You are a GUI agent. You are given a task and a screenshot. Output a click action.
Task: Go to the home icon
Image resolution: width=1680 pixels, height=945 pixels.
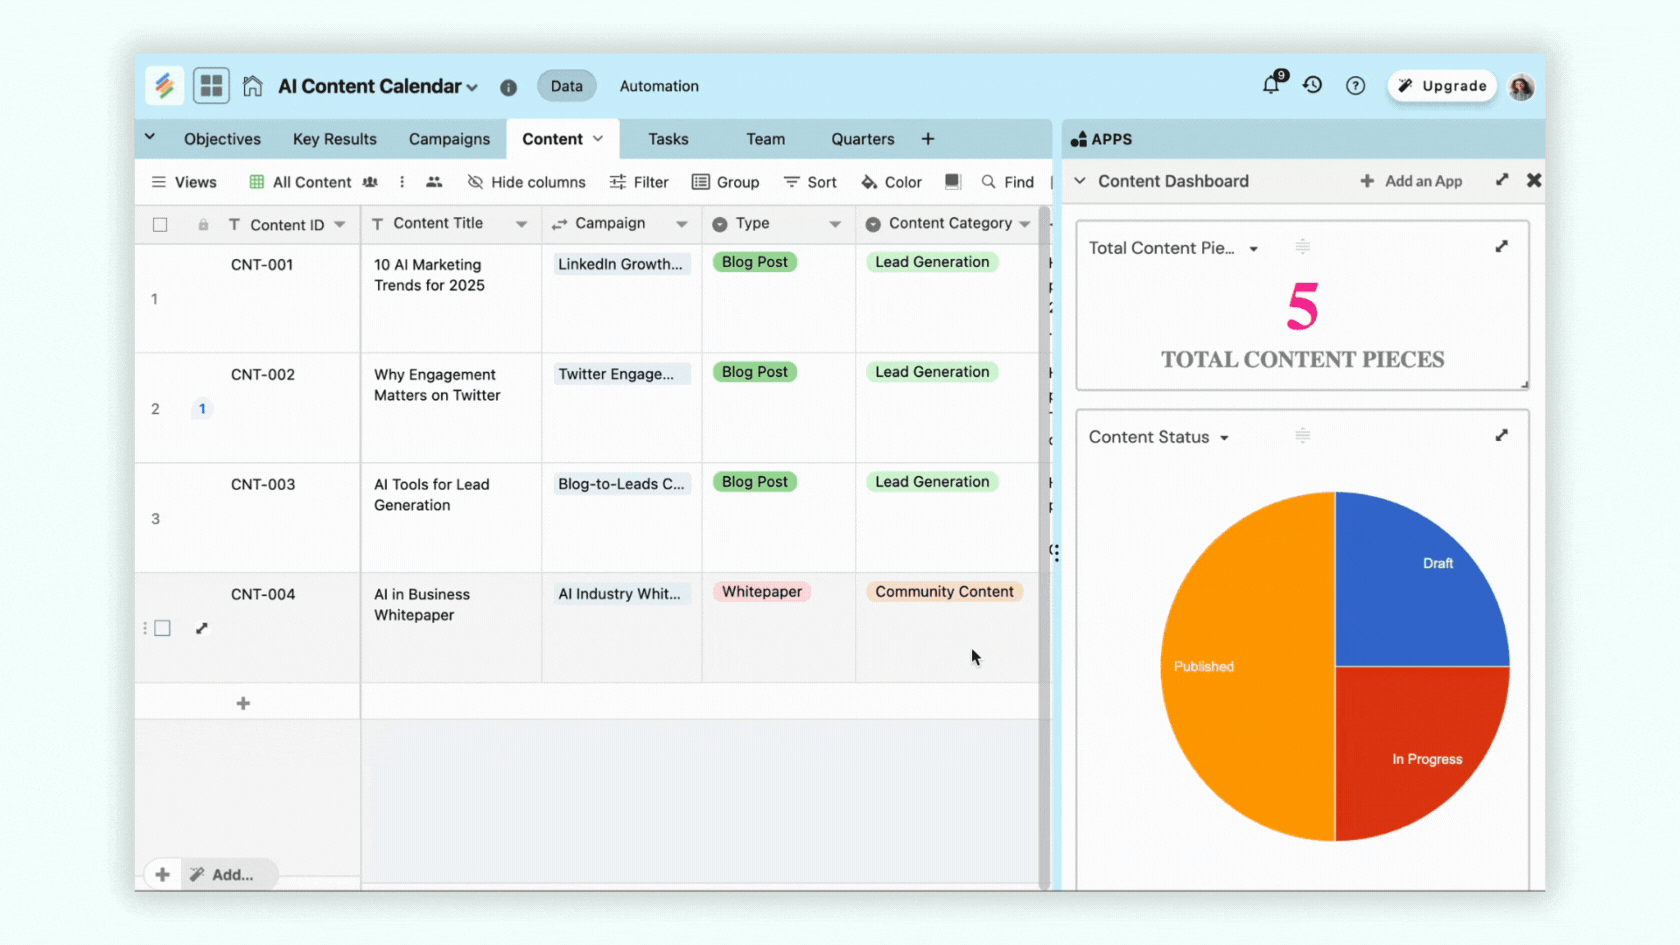pos(253,86)
